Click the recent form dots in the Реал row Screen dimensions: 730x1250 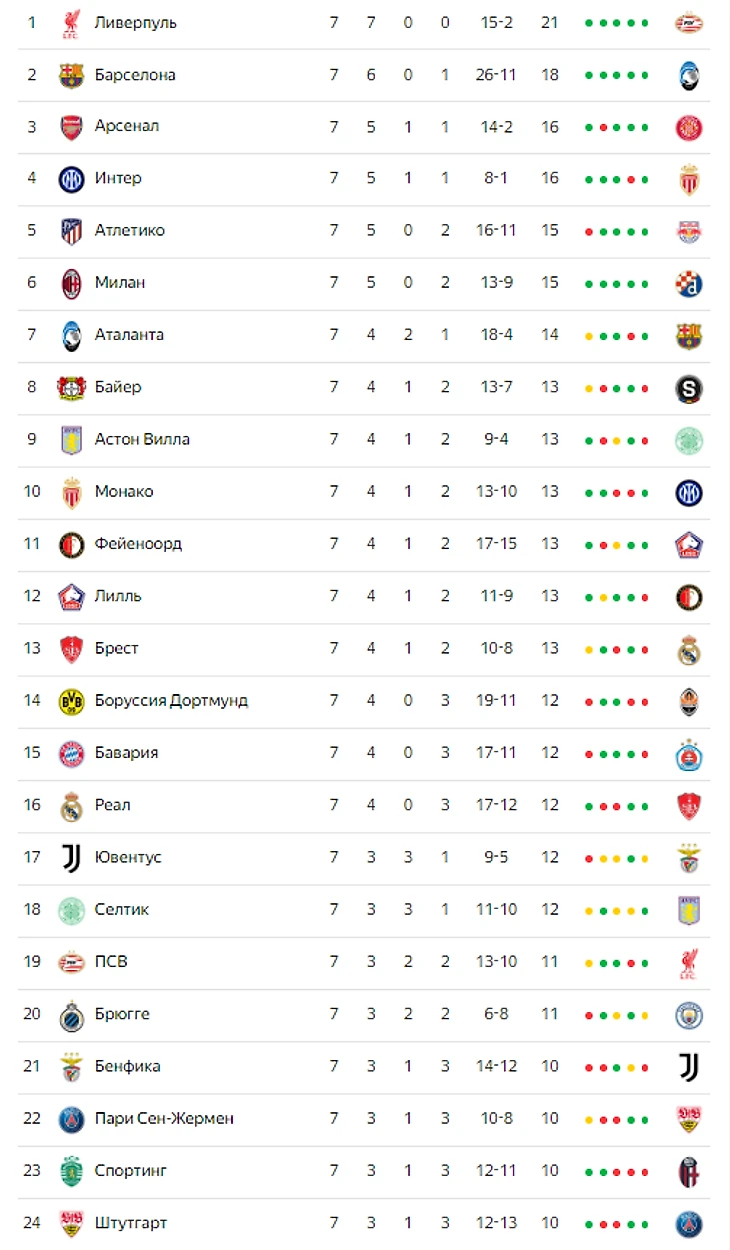616,805
